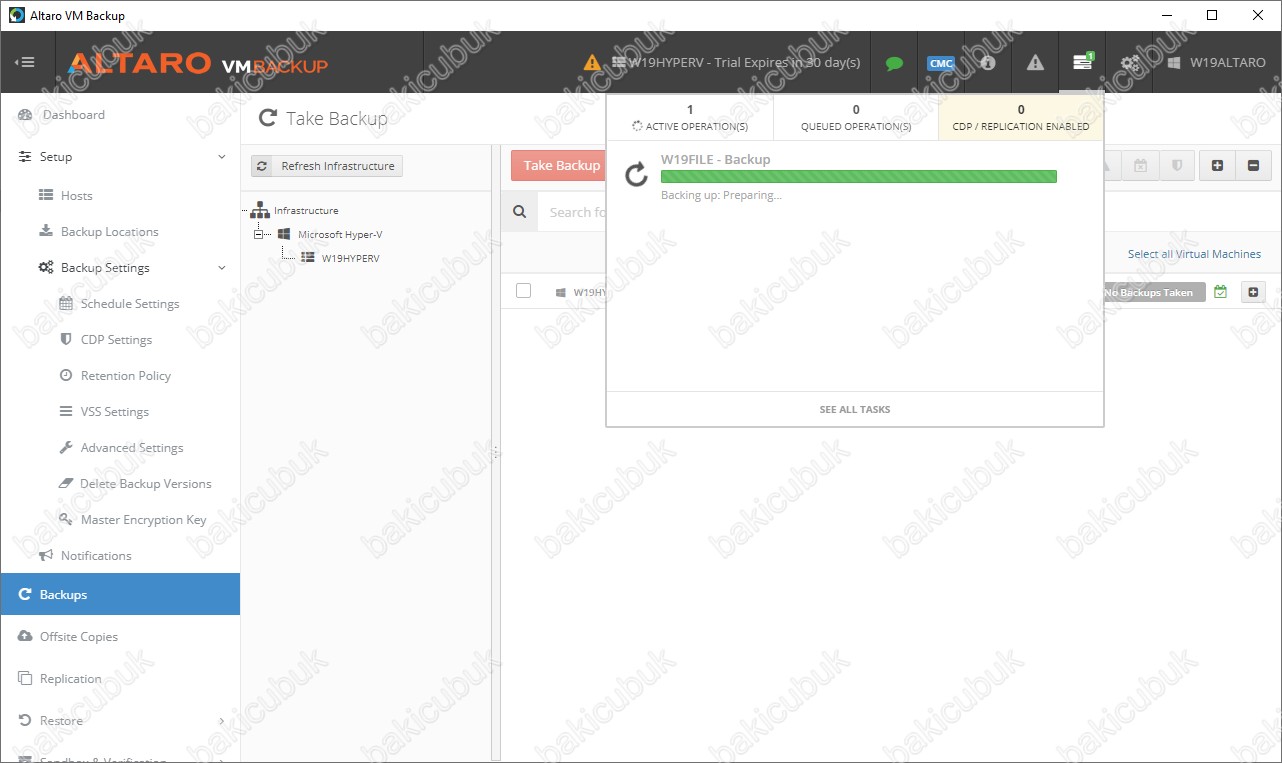The width and height of the screenshot is (1282, 763).
Task: Click See All Tasks link
Action: coord(855,410)
